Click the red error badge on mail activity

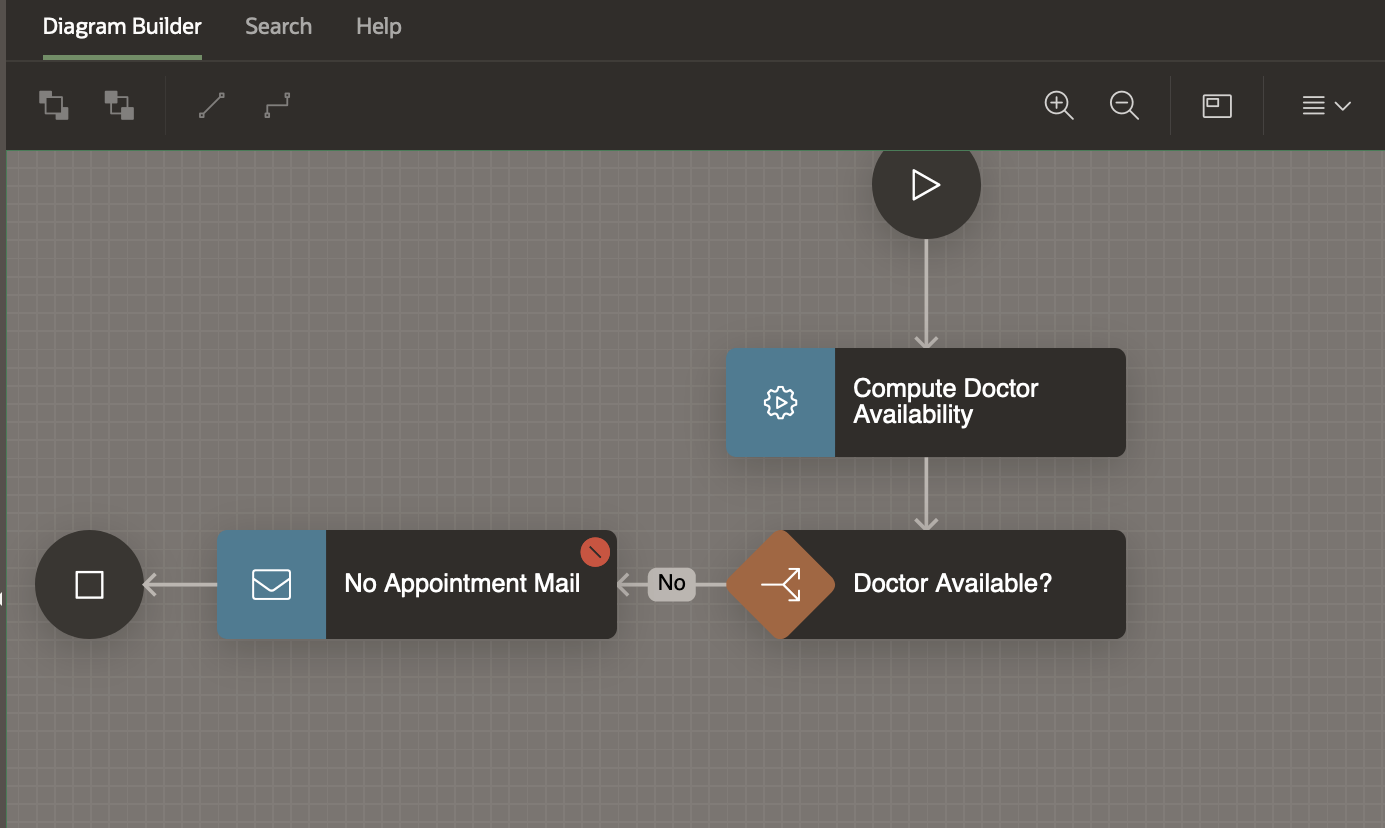point(595,552)
